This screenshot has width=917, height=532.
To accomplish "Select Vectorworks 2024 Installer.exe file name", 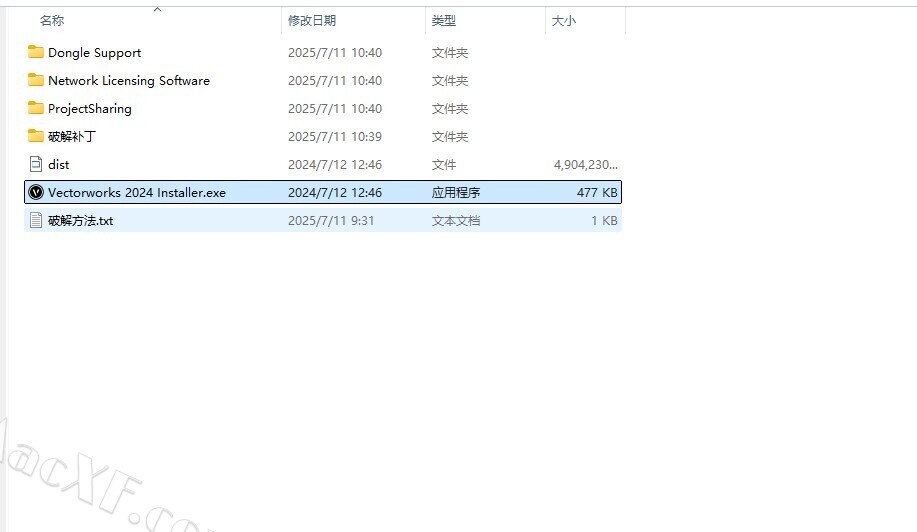I will coord(137,192).
